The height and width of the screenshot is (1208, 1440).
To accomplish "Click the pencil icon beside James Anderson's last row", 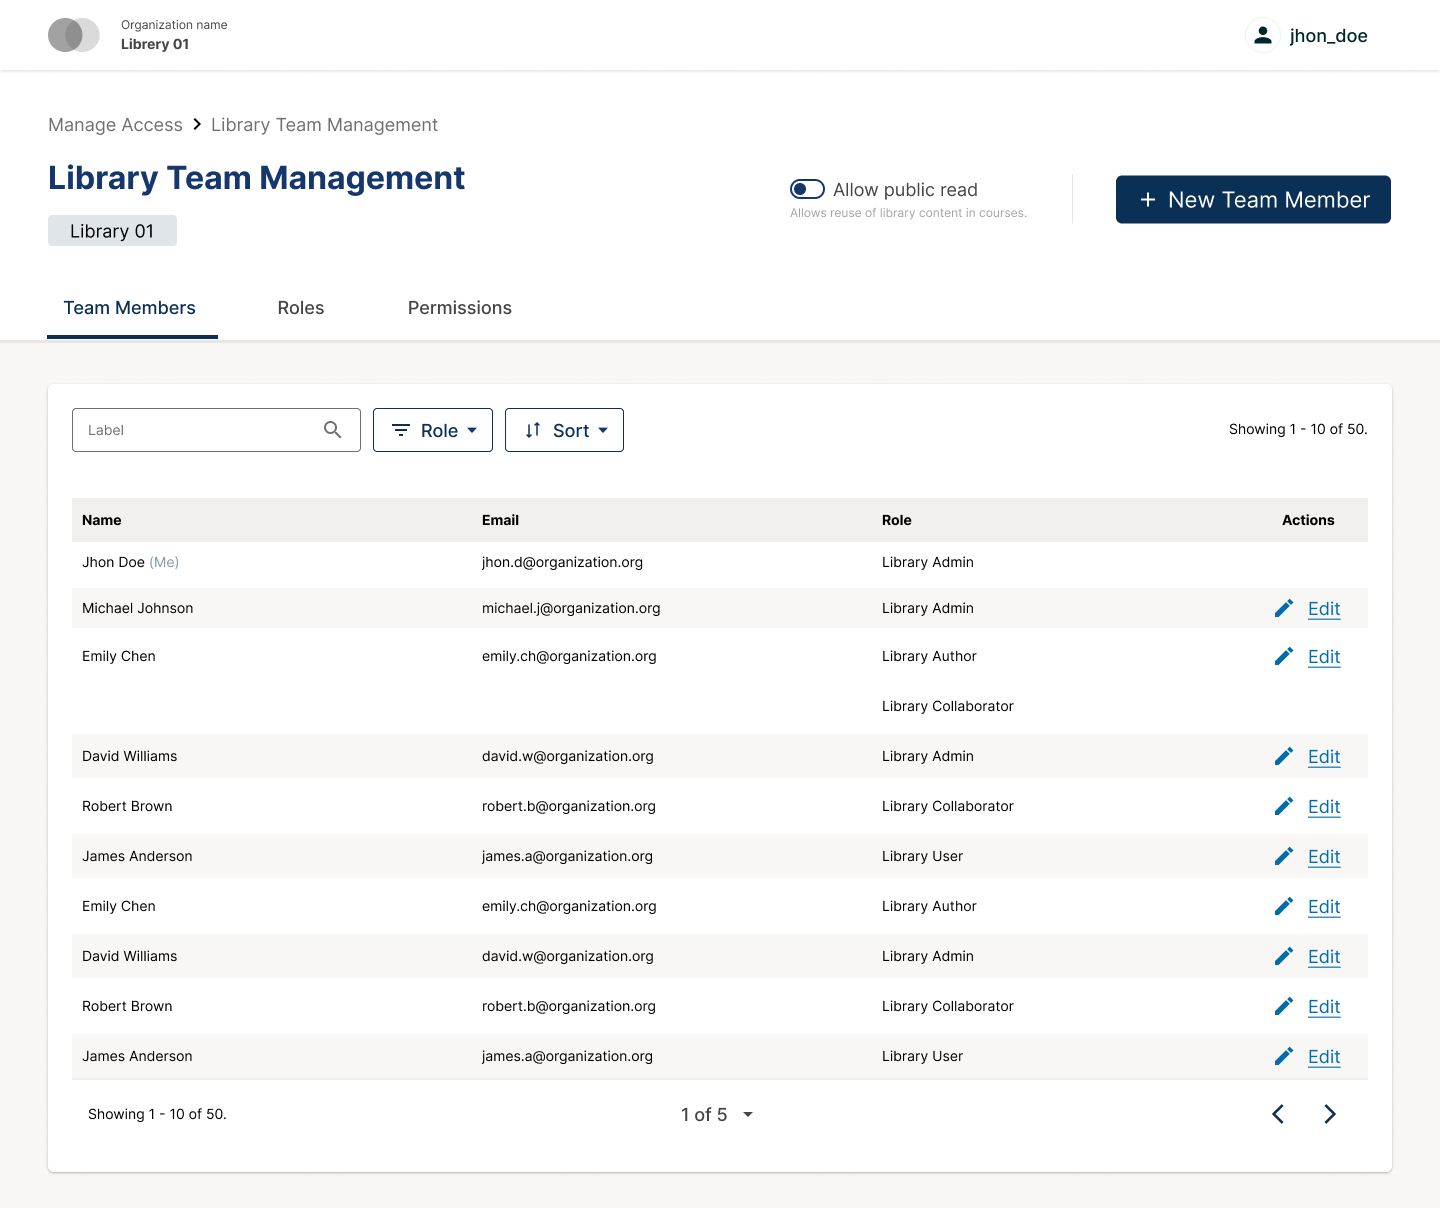I will click(x=1284, y=1056).
